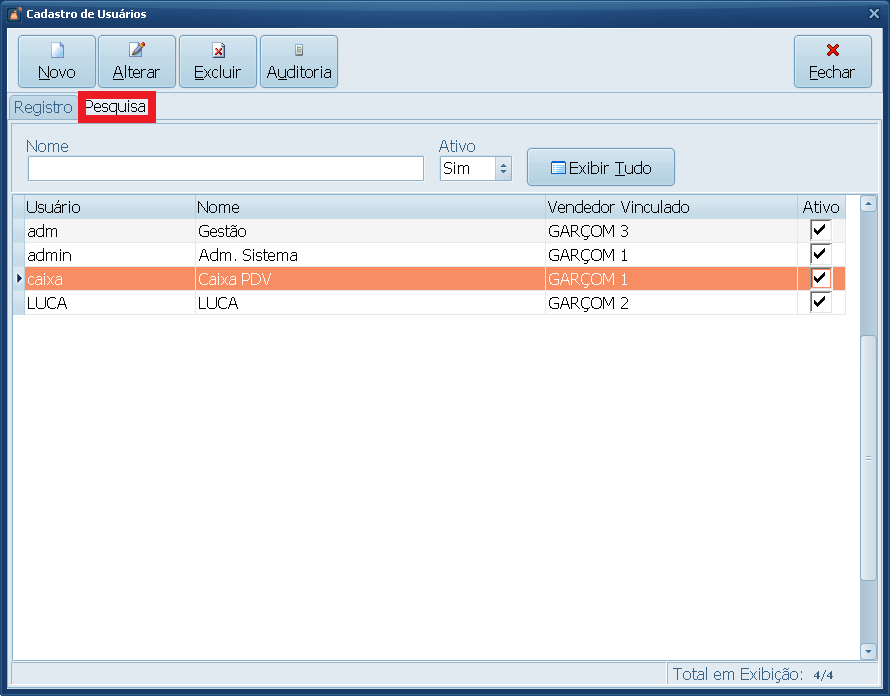Screen dimensions: 890x696
Task: Open the Ativo Sim dropdown
Action: coord(503,169)
